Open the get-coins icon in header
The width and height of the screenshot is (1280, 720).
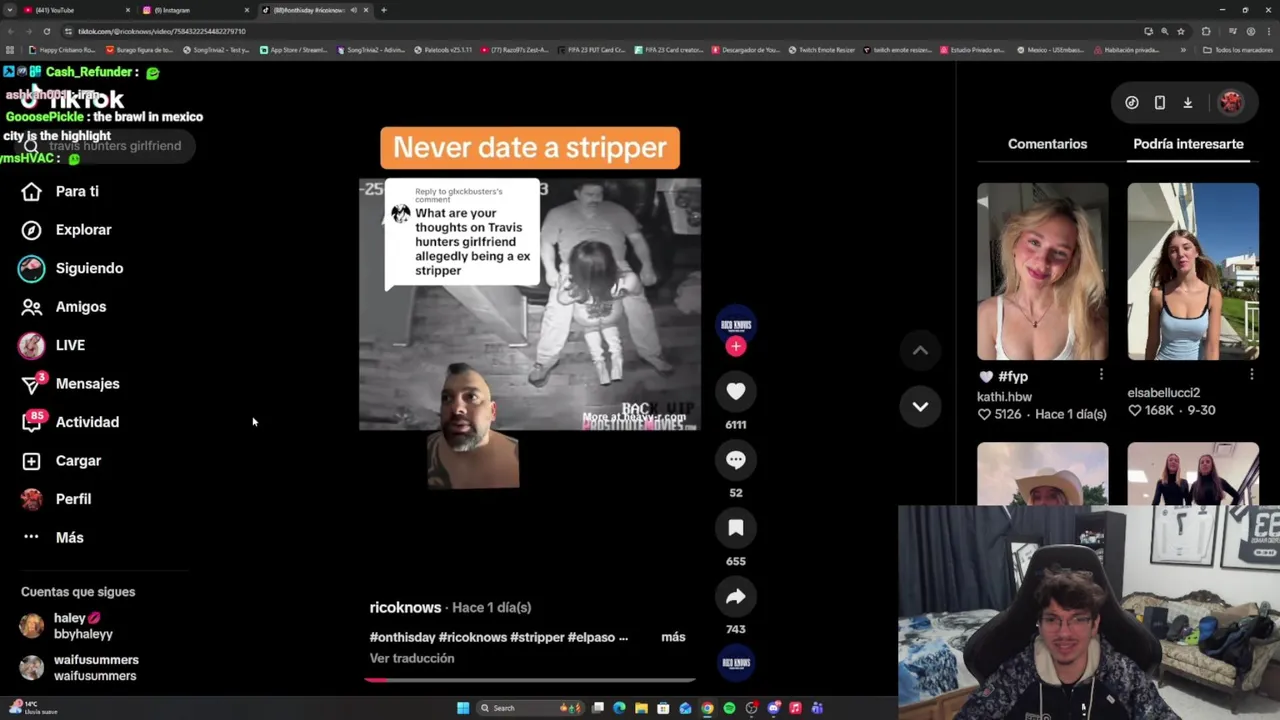(1132, 103)
